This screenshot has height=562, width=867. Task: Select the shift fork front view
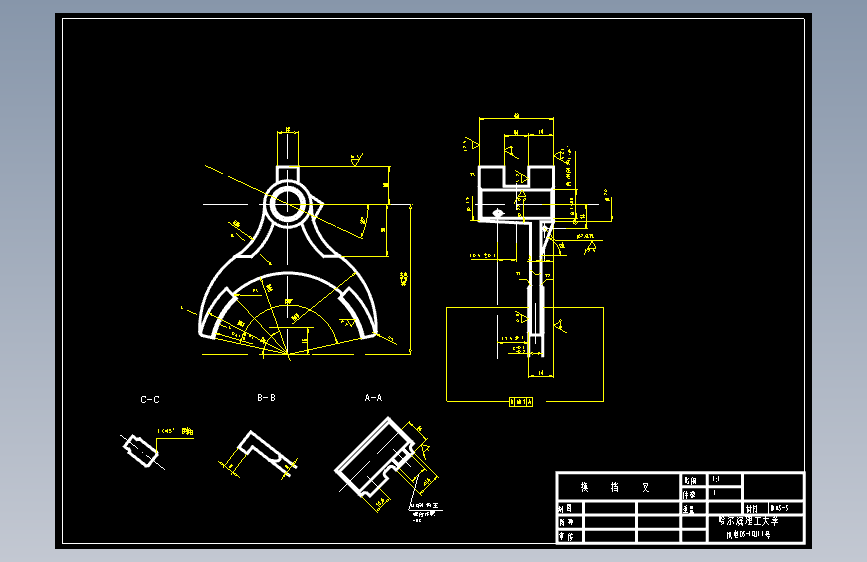pyautogui.click(x=288, y=252)
